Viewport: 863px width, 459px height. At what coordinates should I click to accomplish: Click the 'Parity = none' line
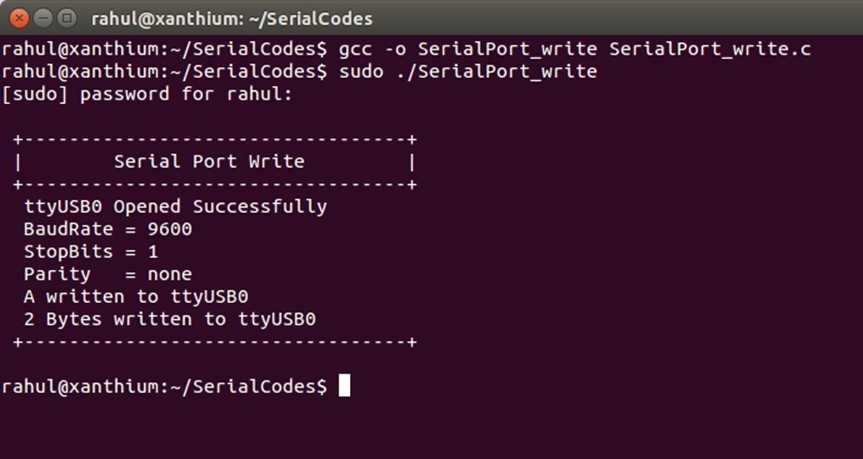pyautogui.click(x=108, y=274)
